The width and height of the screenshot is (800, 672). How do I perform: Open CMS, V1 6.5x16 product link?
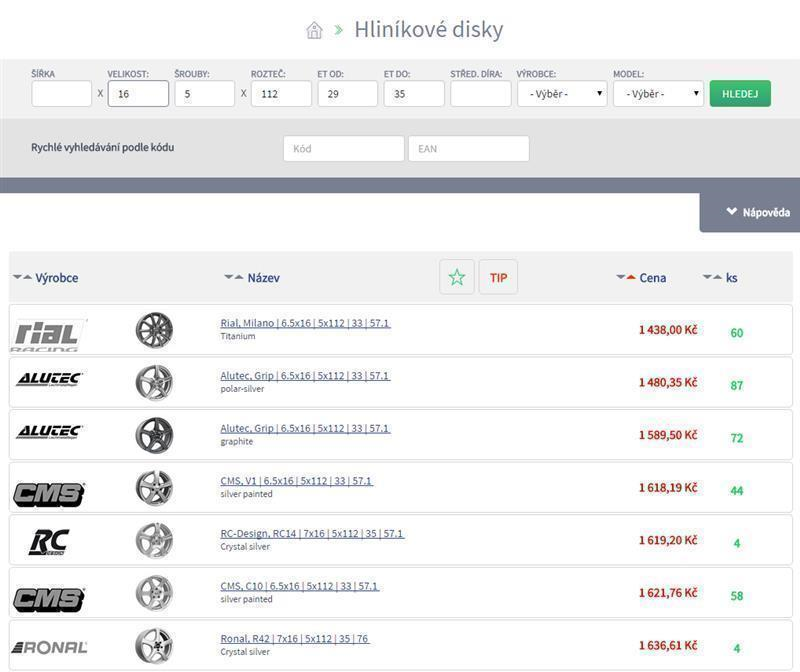point(296,481)
